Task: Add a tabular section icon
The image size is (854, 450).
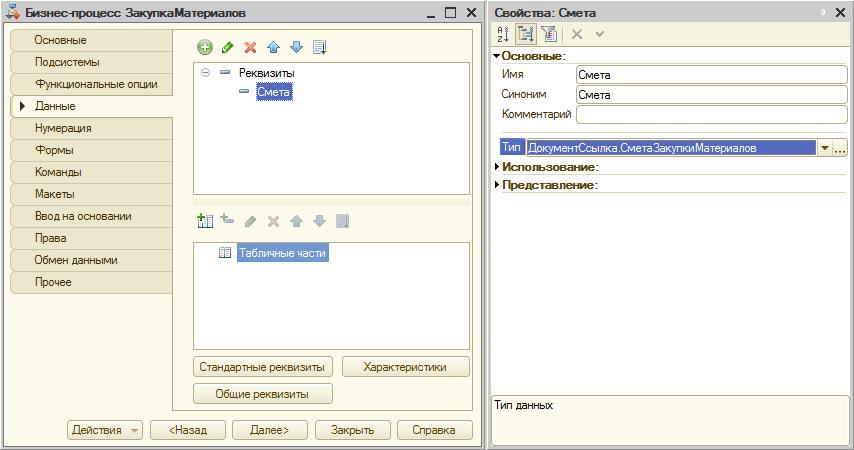Action: [205, 221]
